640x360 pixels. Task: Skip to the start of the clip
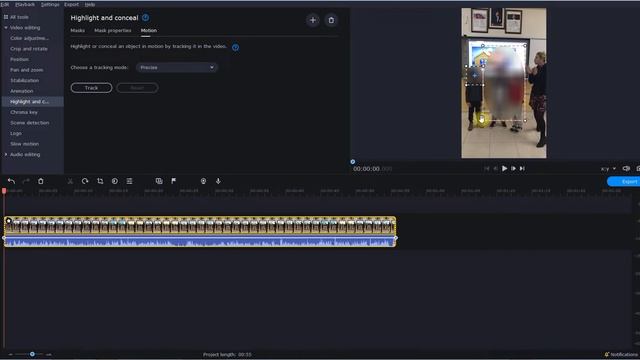click(487, 168)
